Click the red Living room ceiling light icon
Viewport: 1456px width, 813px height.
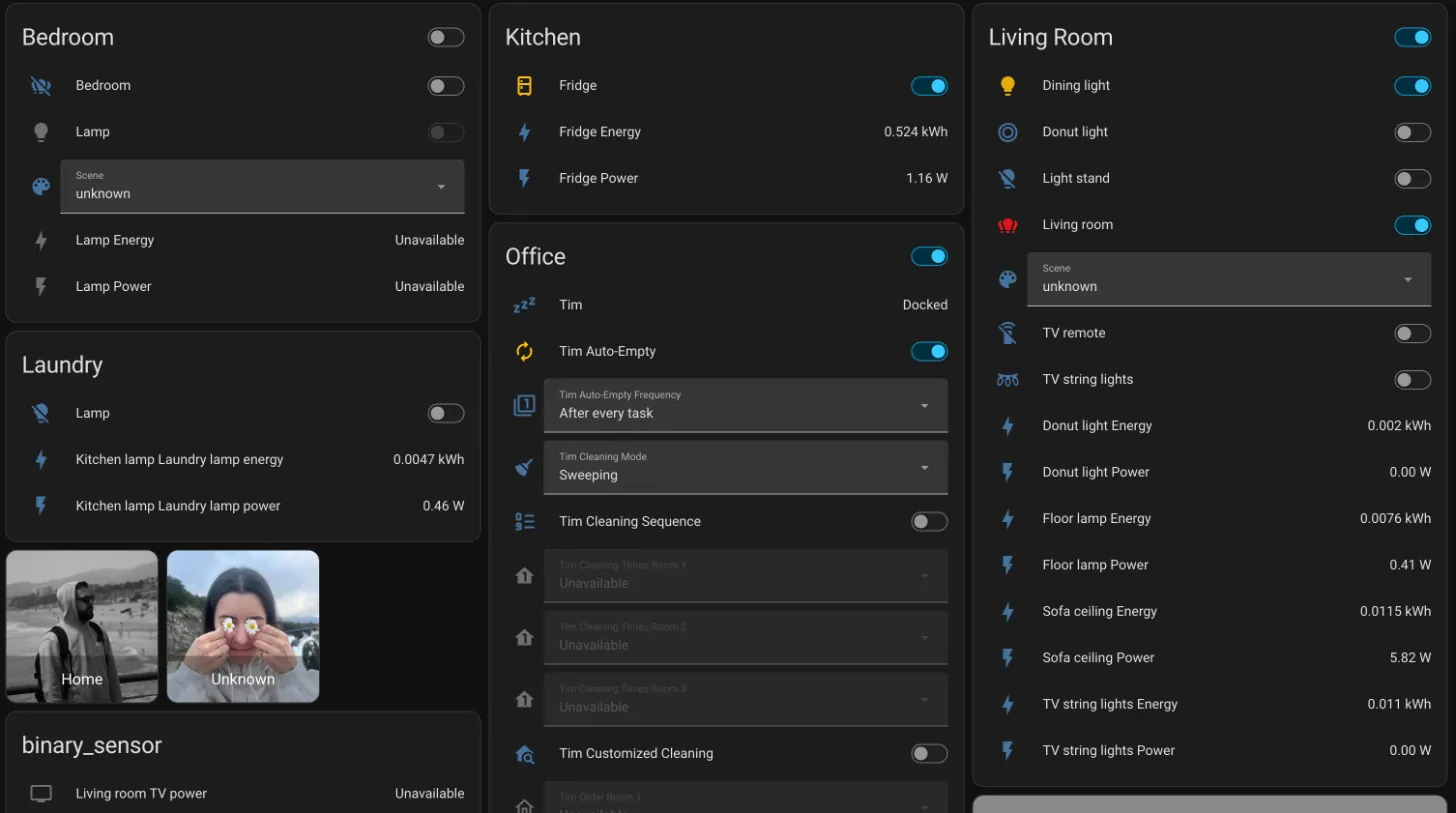click(1008, 225)
